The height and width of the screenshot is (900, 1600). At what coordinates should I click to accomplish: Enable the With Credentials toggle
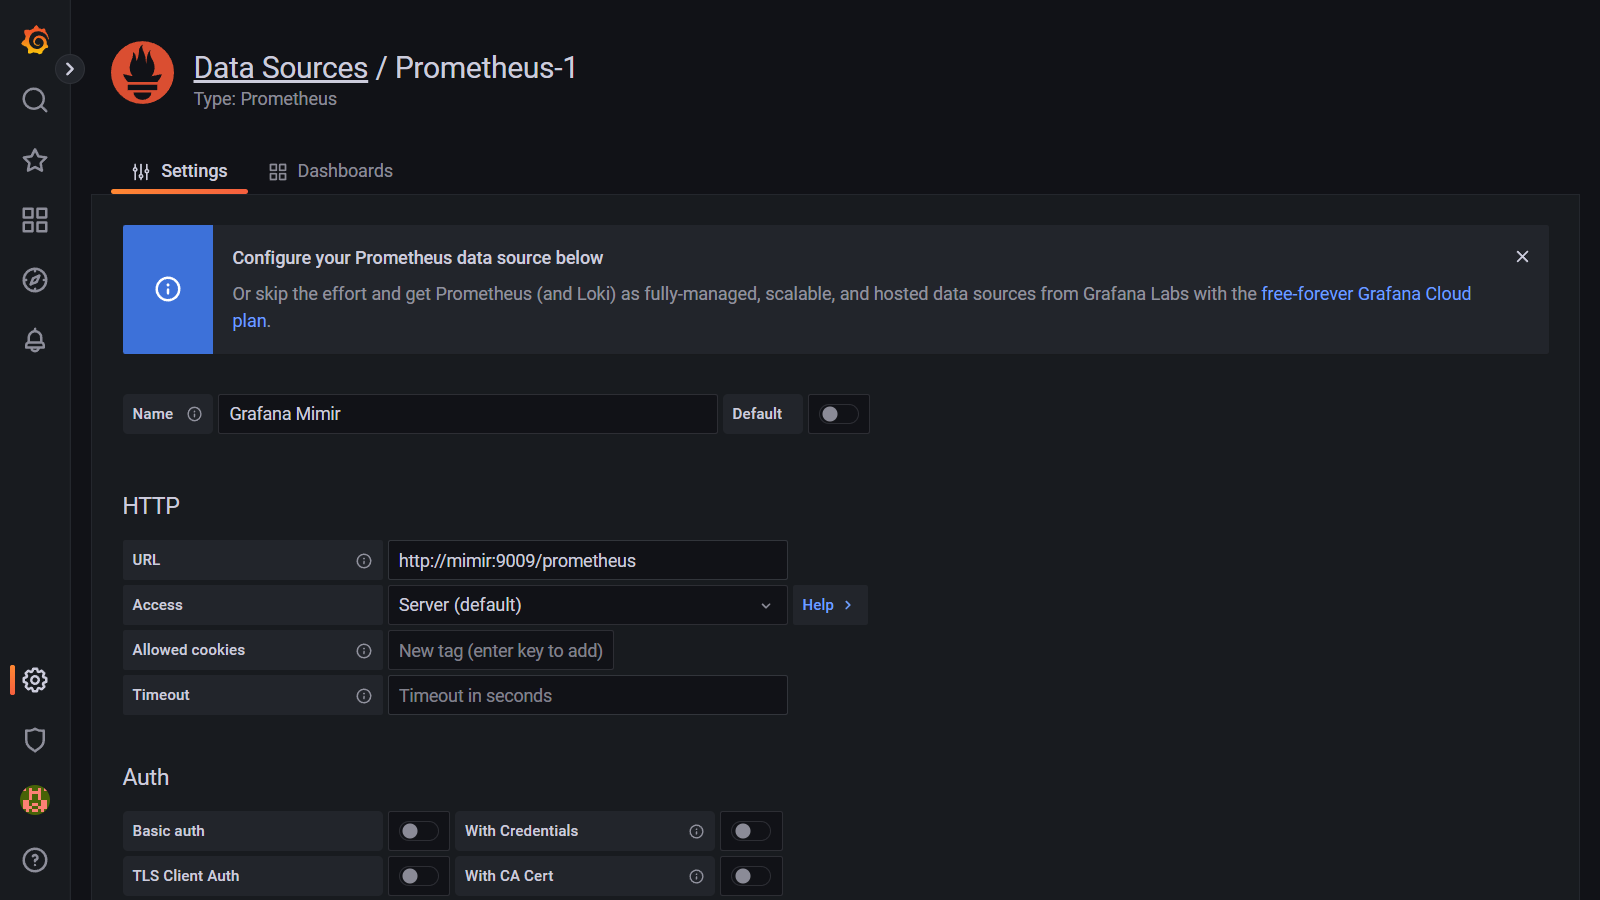point(751,831)
